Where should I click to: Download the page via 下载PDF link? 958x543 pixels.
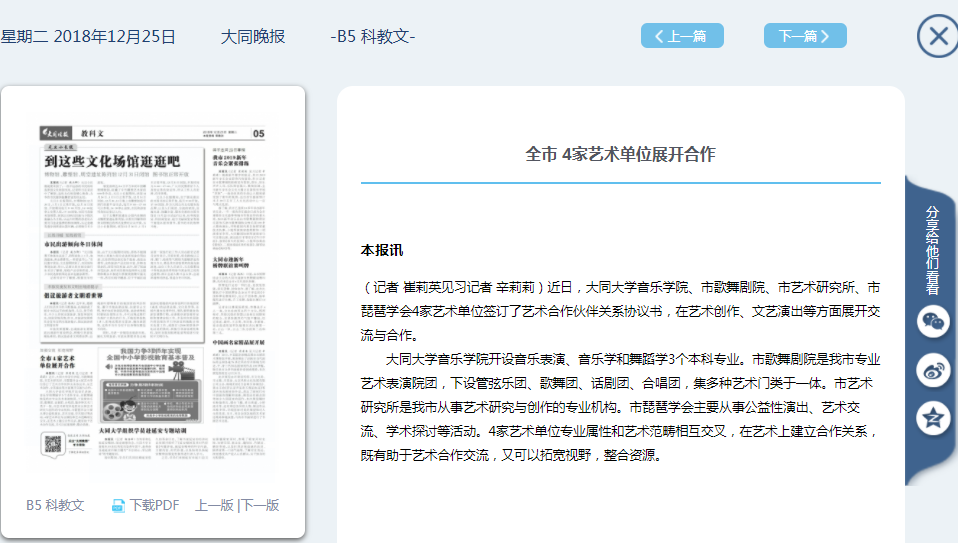(x=155, y=505)
